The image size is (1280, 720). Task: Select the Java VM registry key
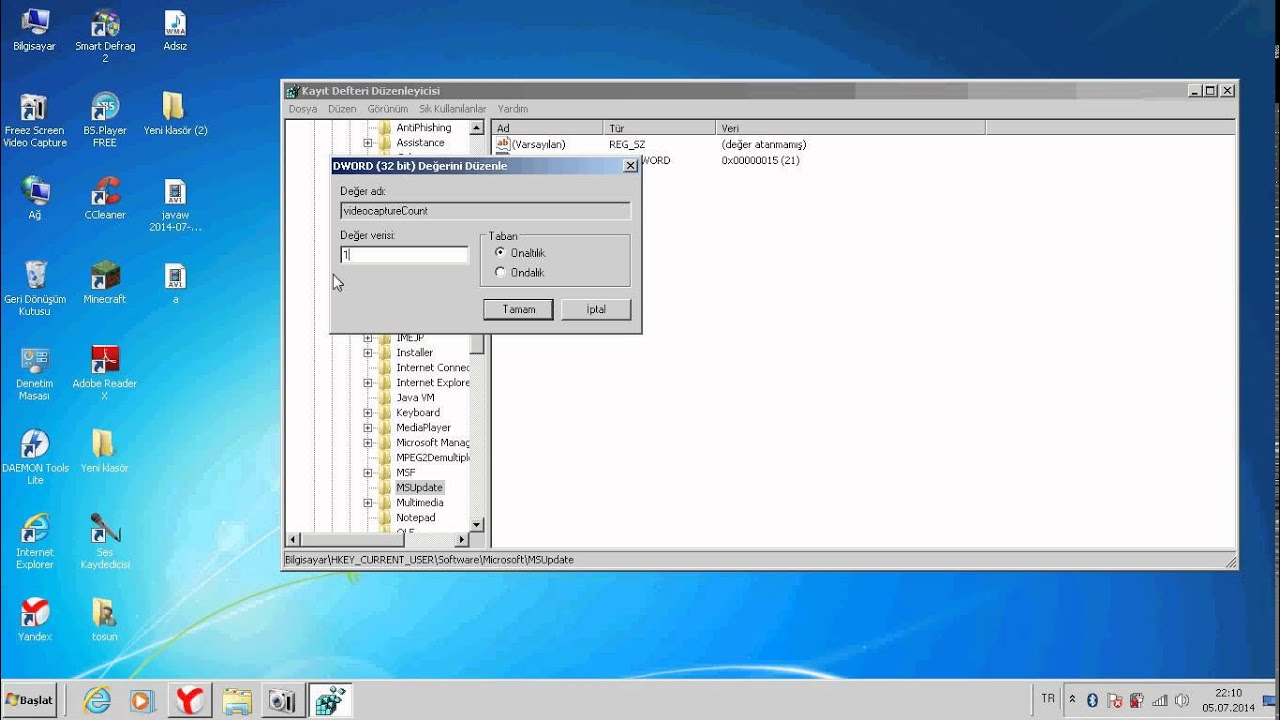[x=415, y=398]
